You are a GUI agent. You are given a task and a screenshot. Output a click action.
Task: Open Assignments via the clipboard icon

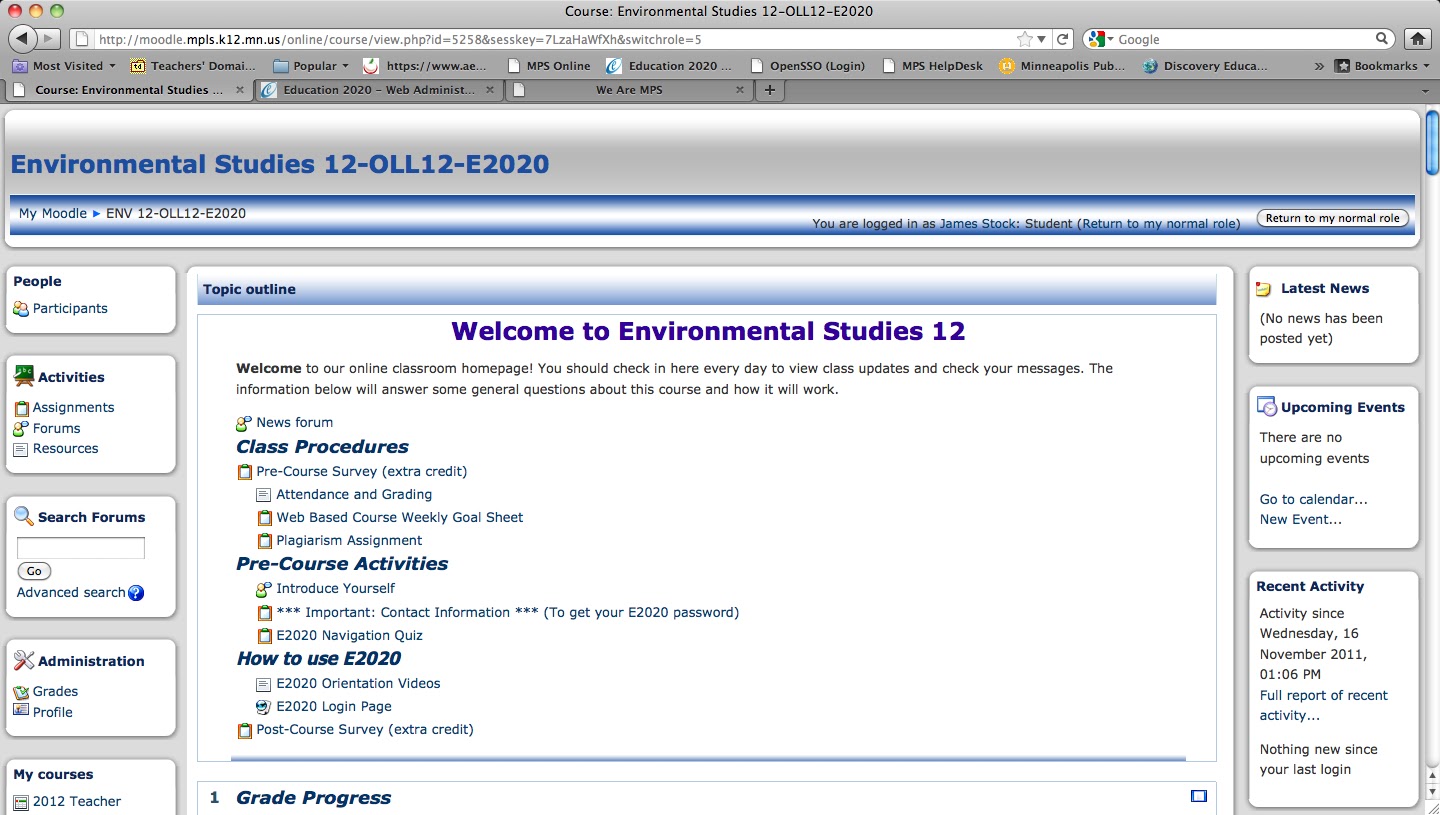click(x=22, y=407)
